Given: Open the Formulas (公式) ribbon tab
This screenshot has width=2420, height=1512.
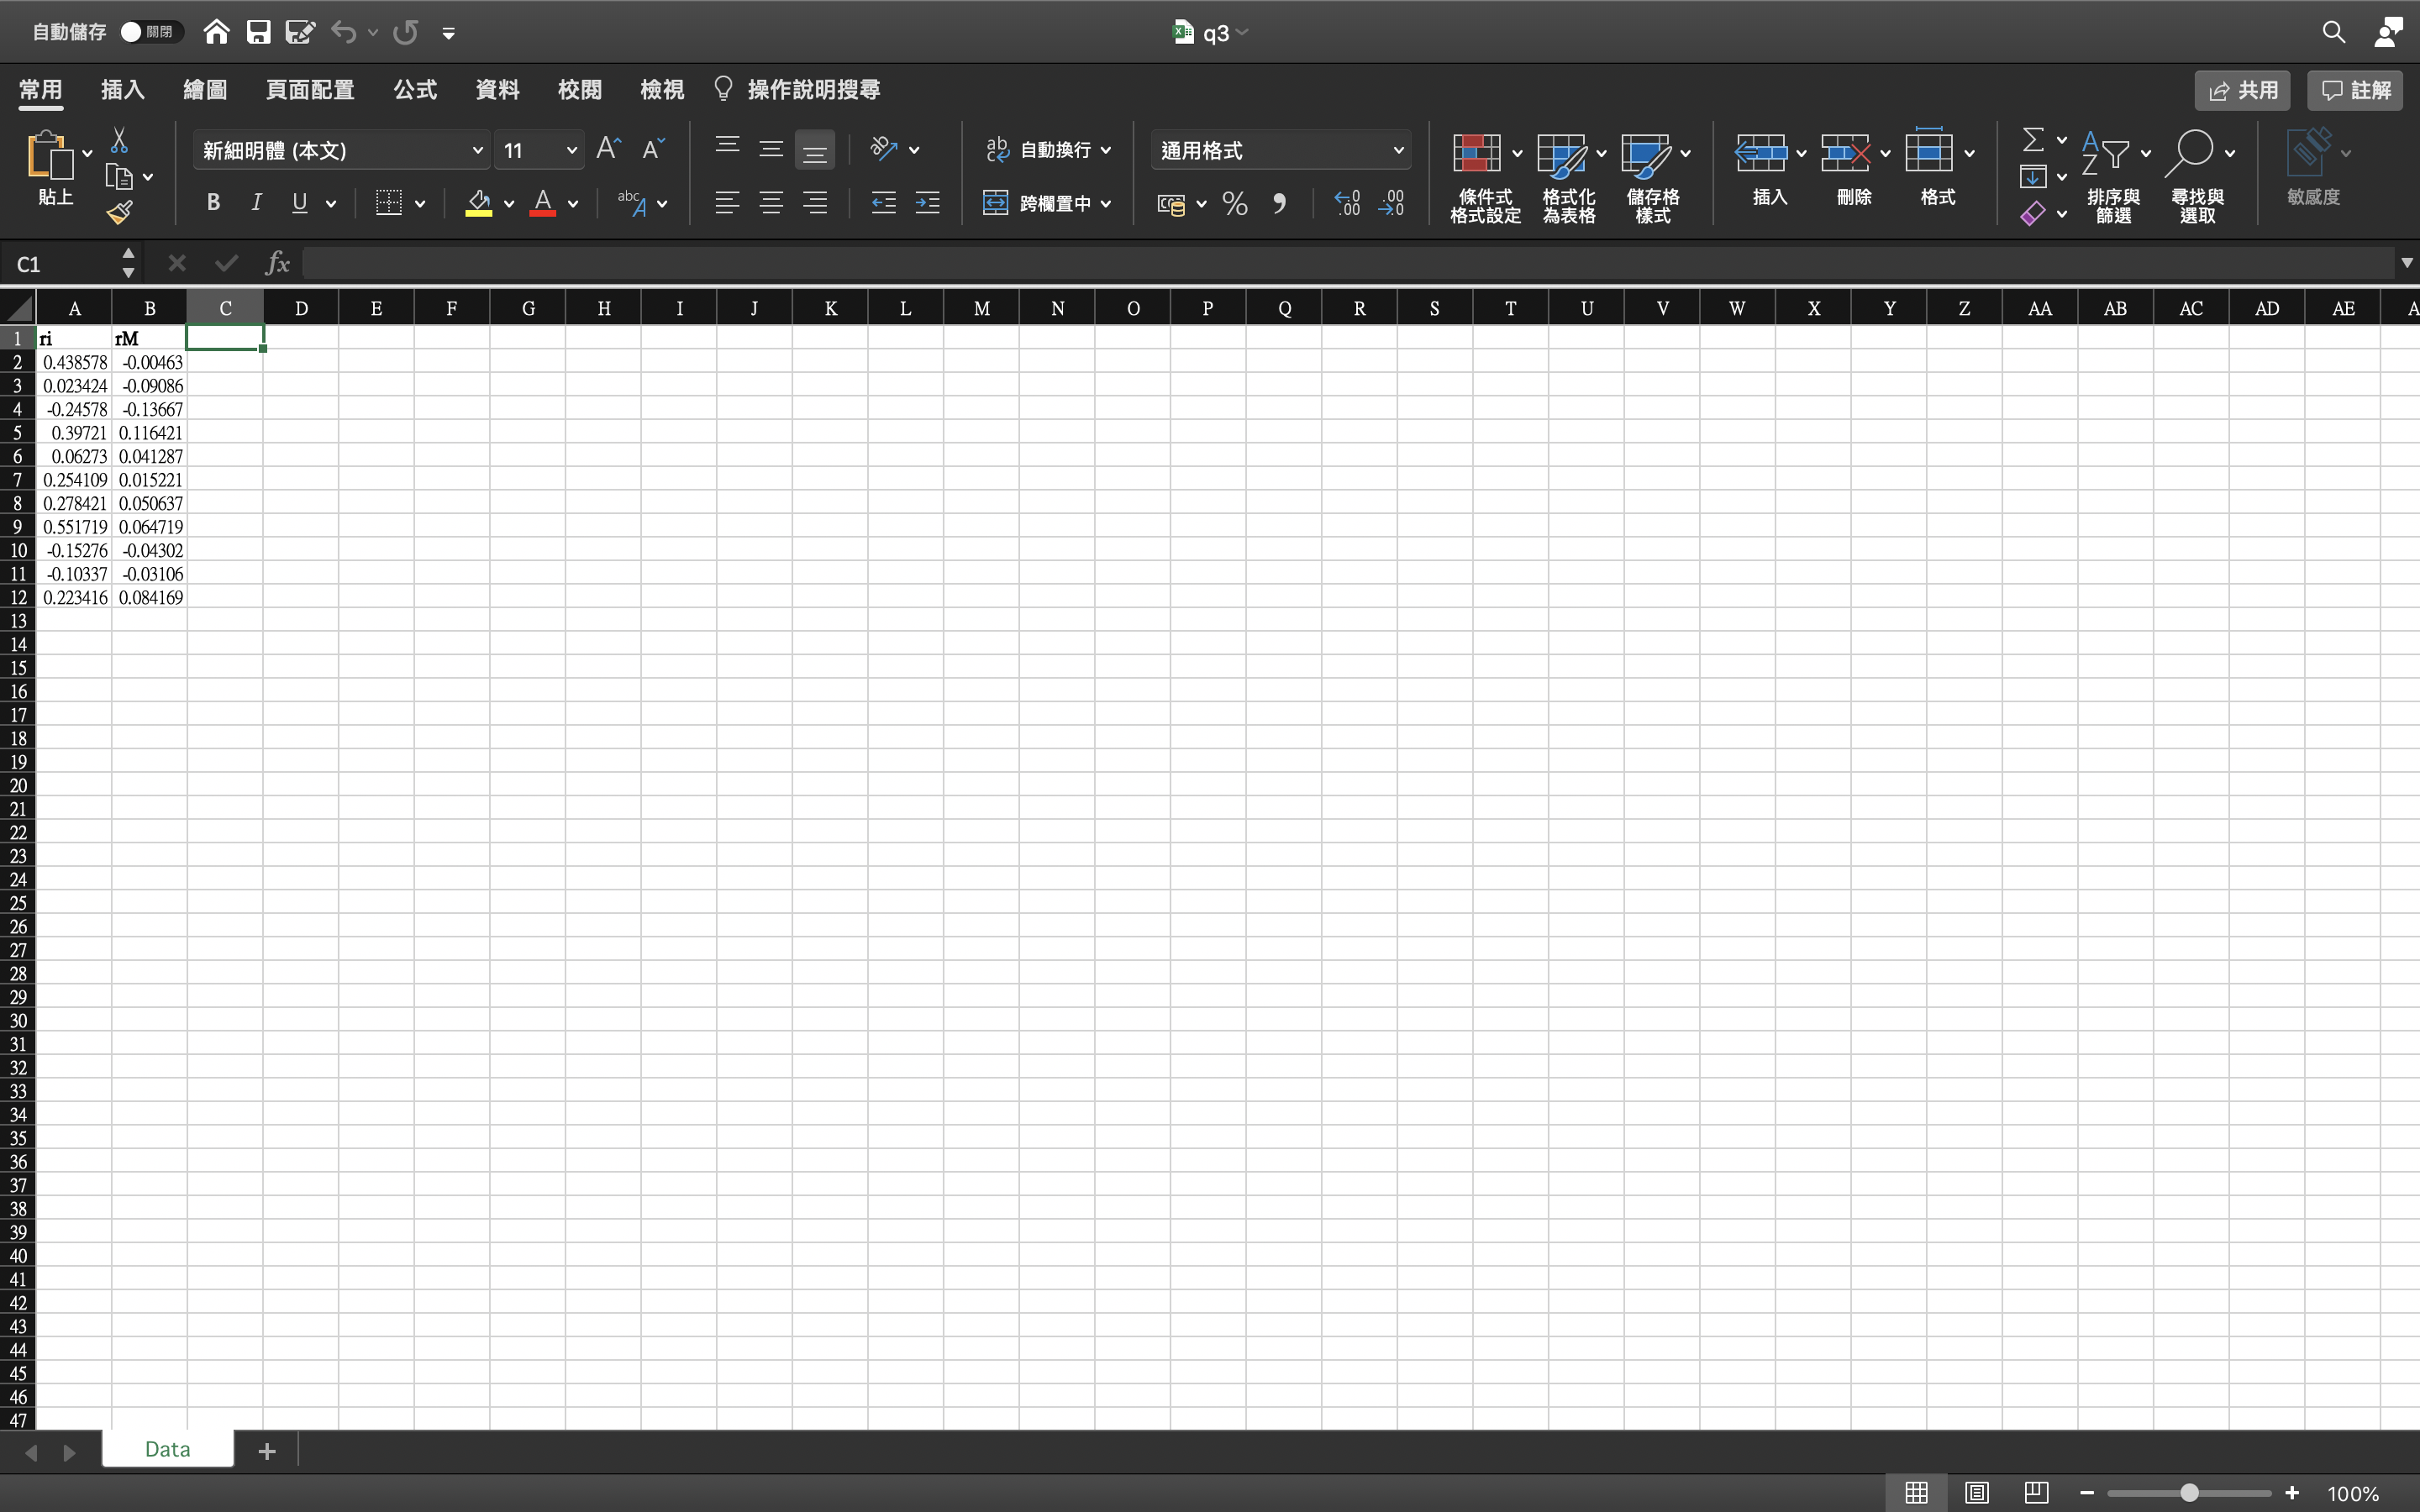Looking at the screenshot, I should 414,90.
